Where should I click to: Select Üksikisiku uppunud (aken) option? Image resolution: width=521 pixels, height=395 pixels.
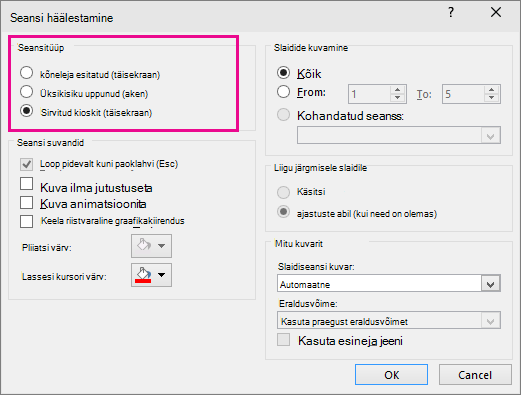26,92
